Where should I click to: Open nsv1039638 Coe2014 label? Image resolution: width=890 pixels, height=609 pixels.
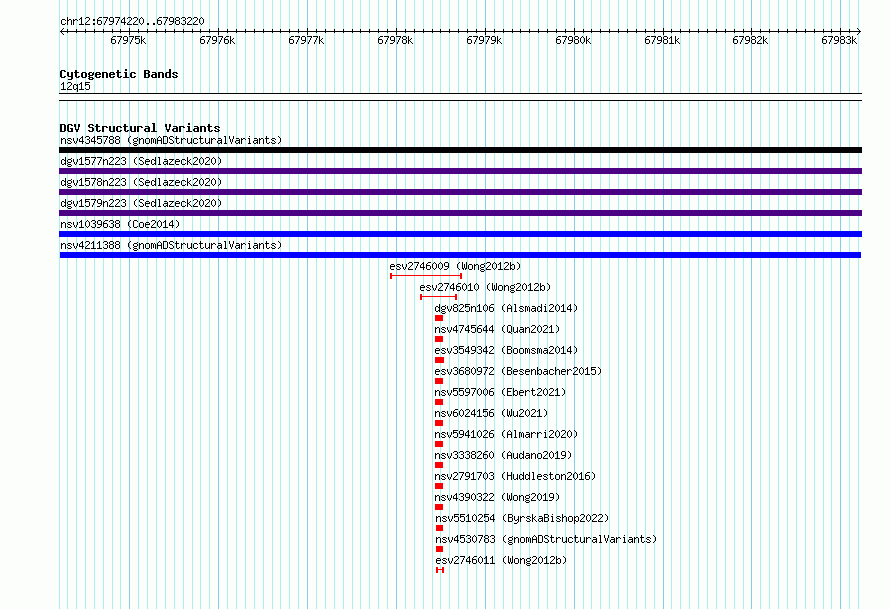[120, 224]
